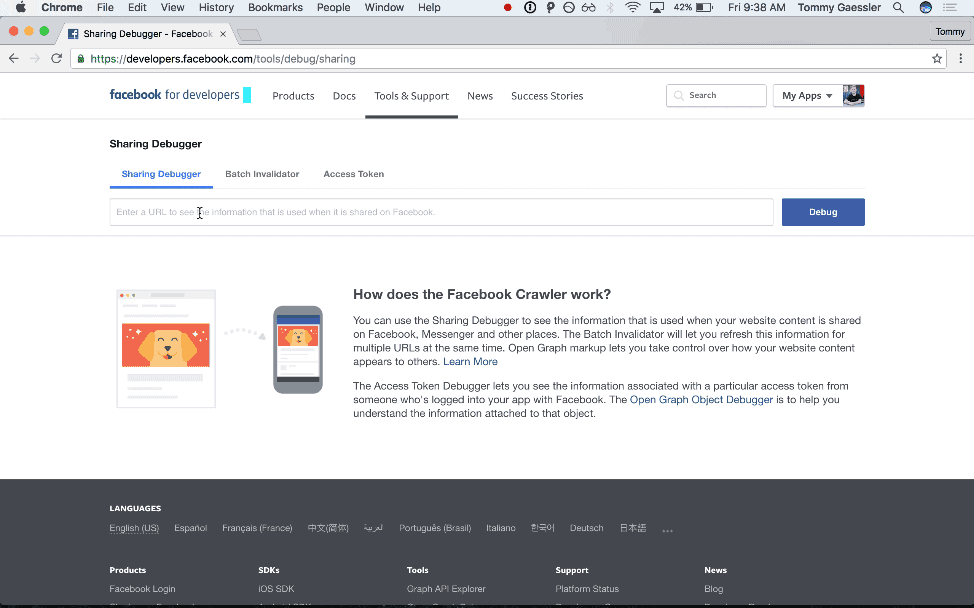Open the Products nav item

(x=293, y=96)
